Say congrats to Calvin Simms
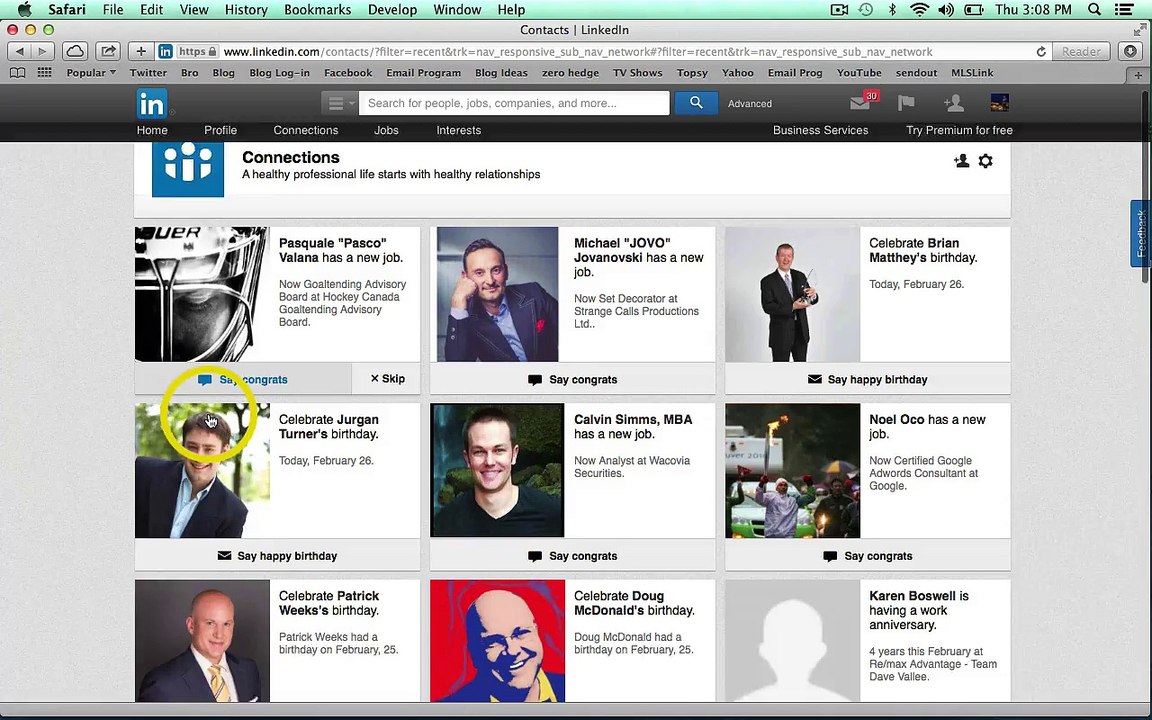Image resolution: width=1152 pixels, height=720 pixels. pyautogui.click(x=572, y=555)
